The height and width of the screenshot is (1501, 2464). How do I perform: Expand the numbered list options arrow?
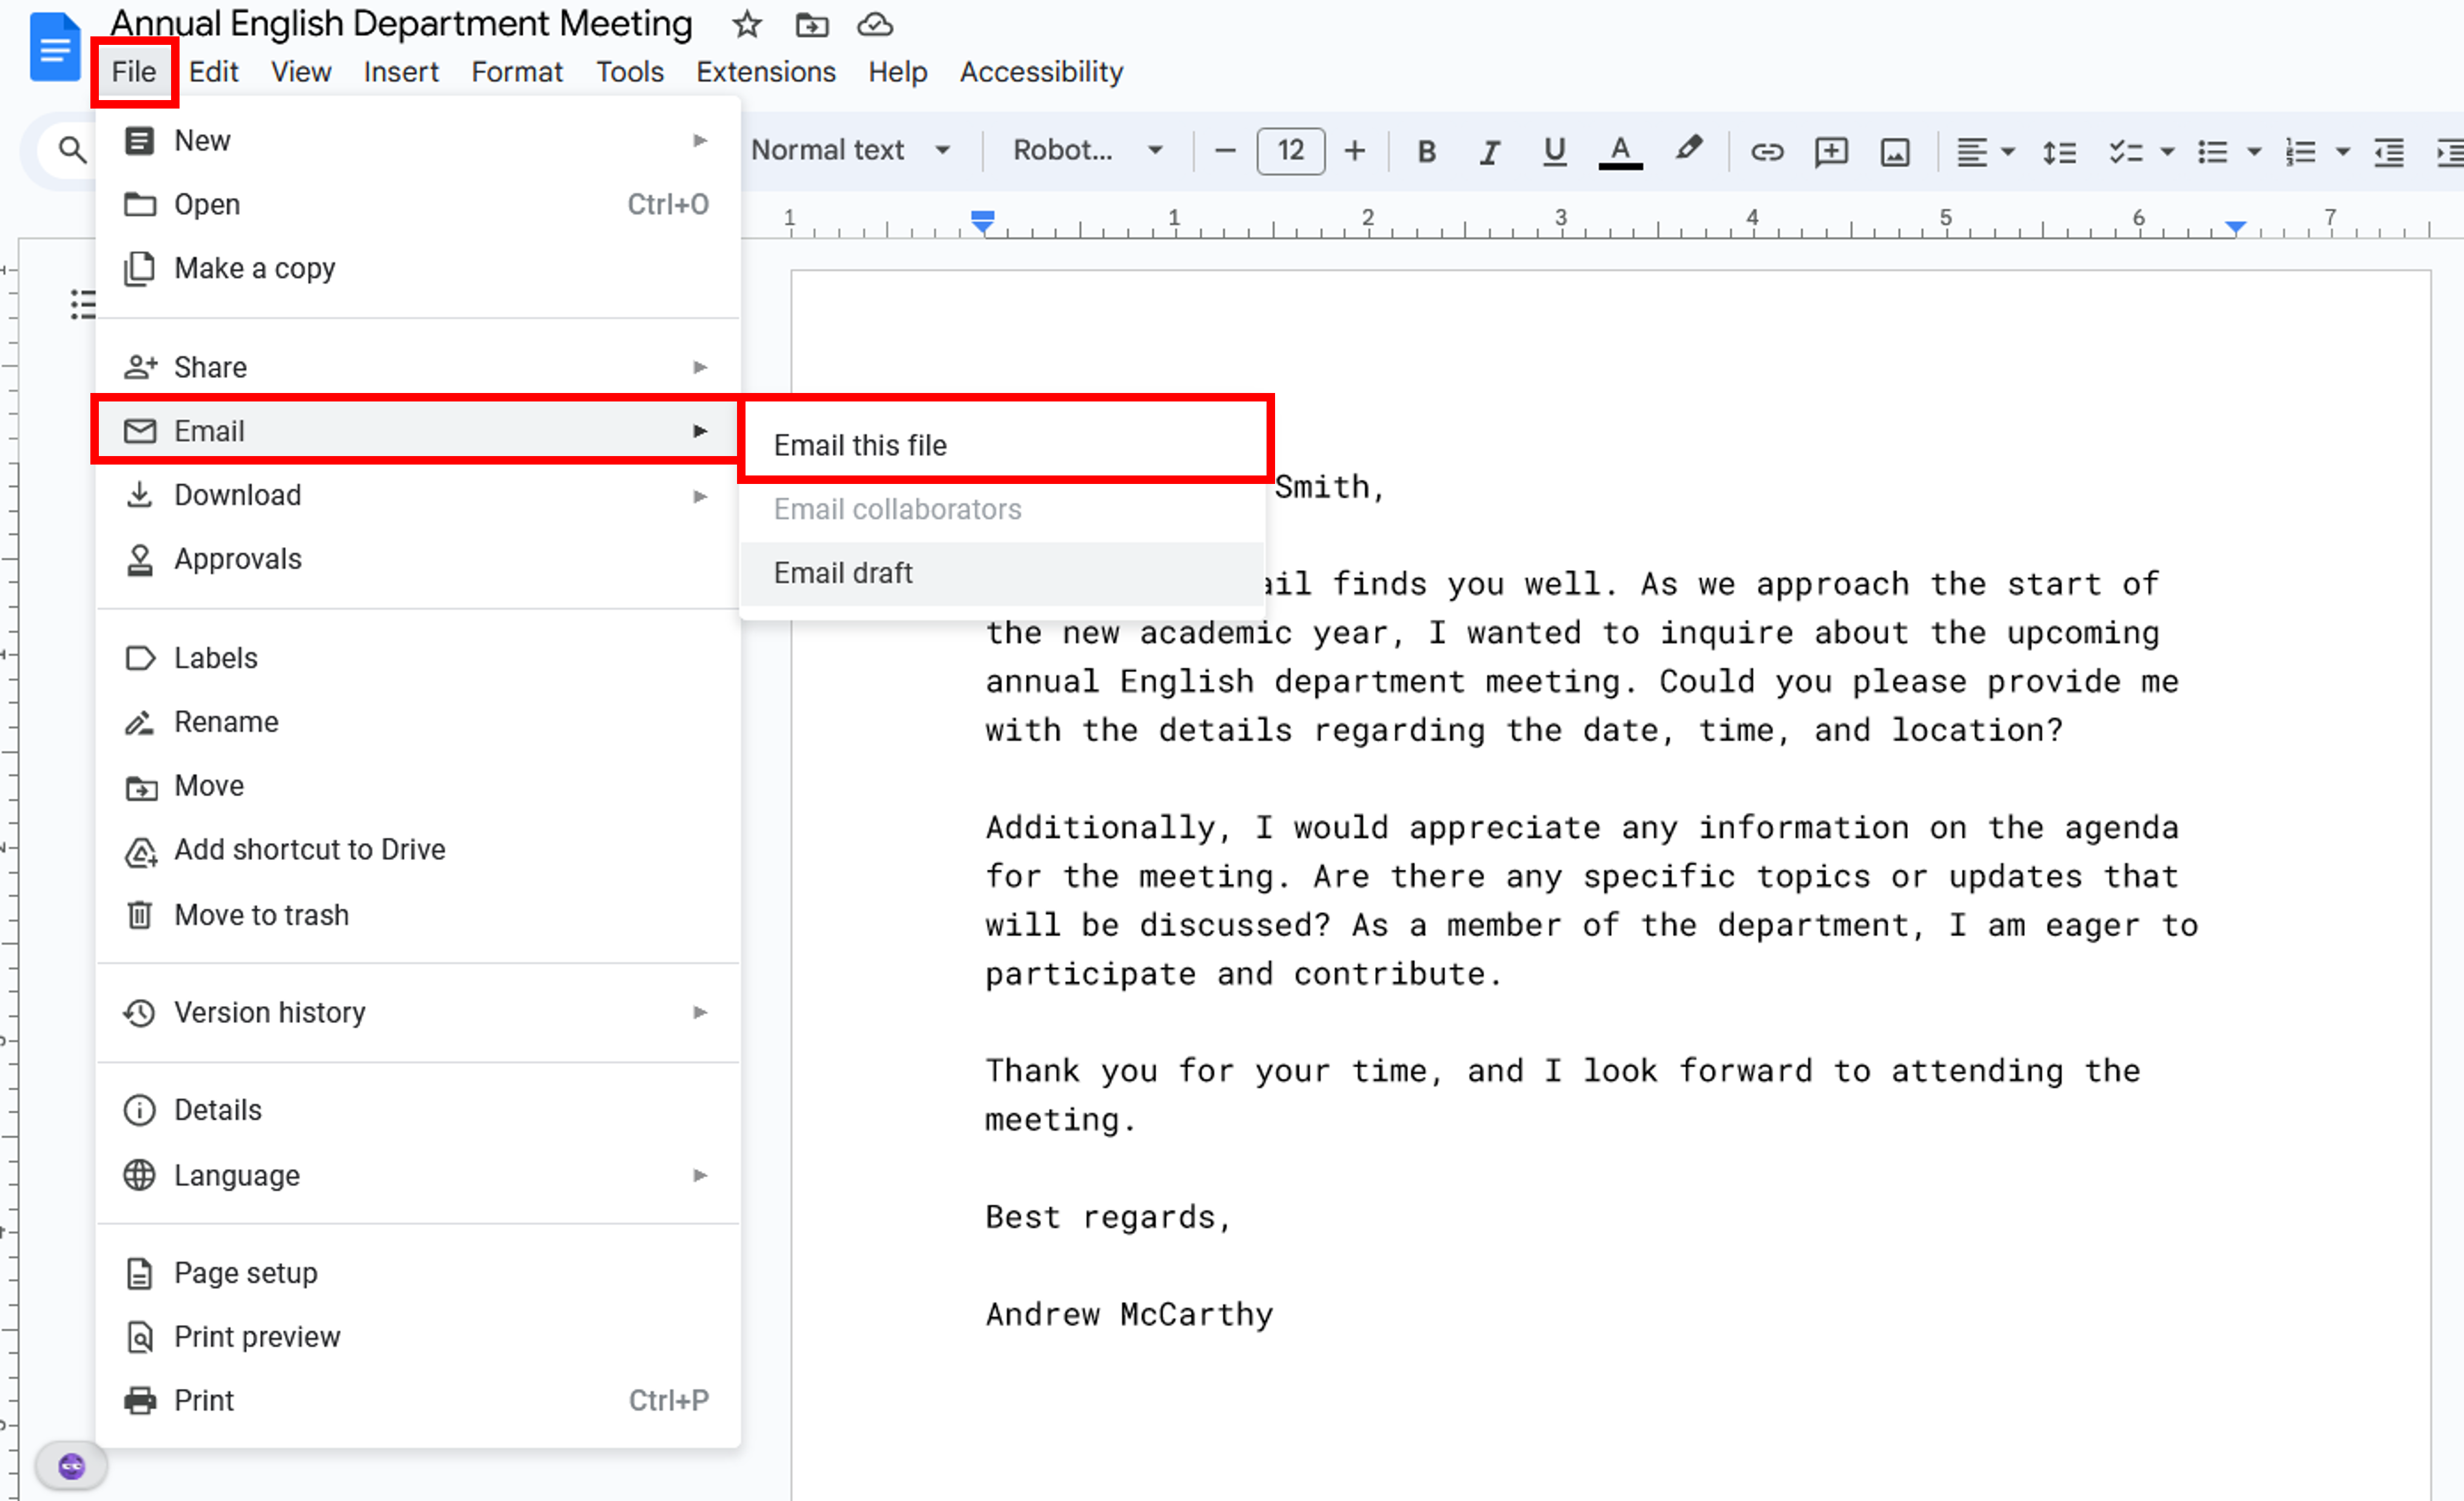[x=2342, y=151]
